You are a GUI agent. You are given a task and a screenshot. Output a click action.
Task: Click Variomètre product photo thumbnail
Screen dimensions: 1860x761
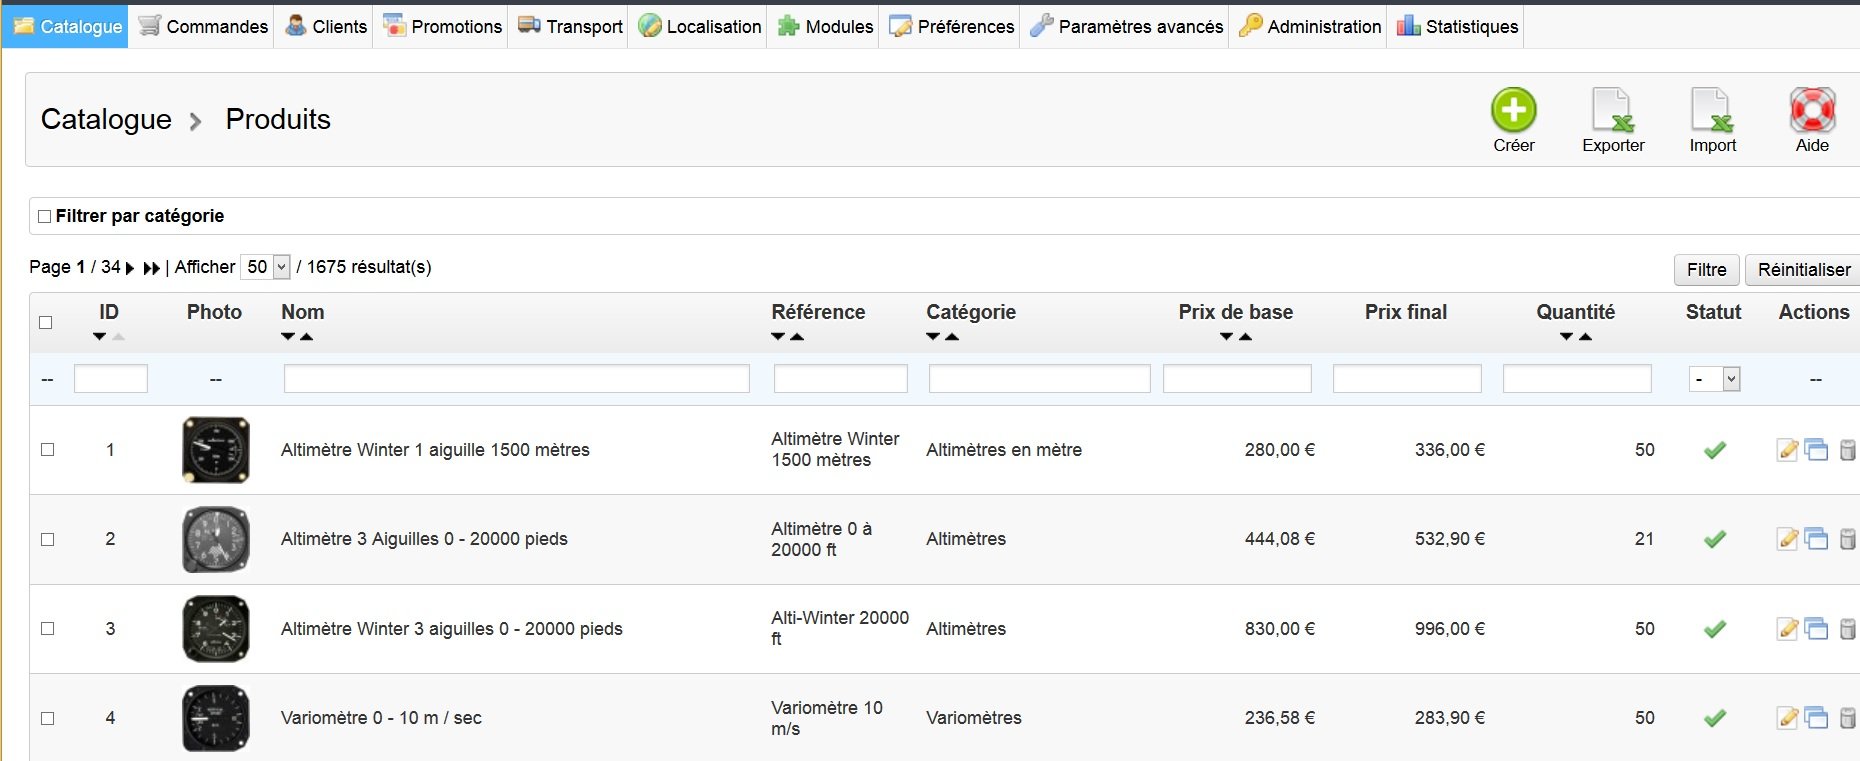(x=215, y=718)
